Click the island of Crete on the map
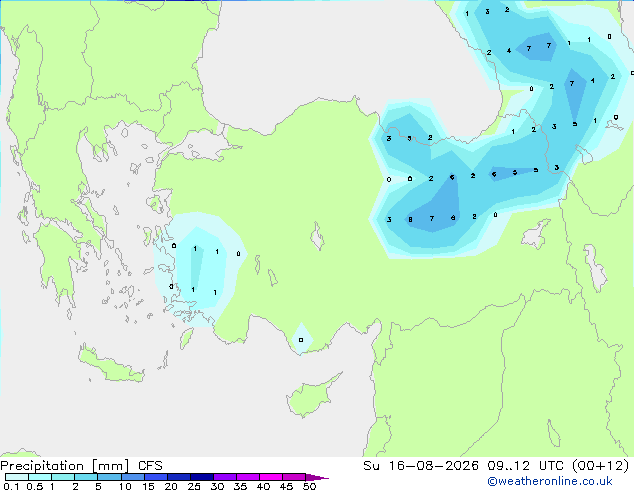Viewport: 634px width, 490px height. pyautogui.click(x=111, y=364)
